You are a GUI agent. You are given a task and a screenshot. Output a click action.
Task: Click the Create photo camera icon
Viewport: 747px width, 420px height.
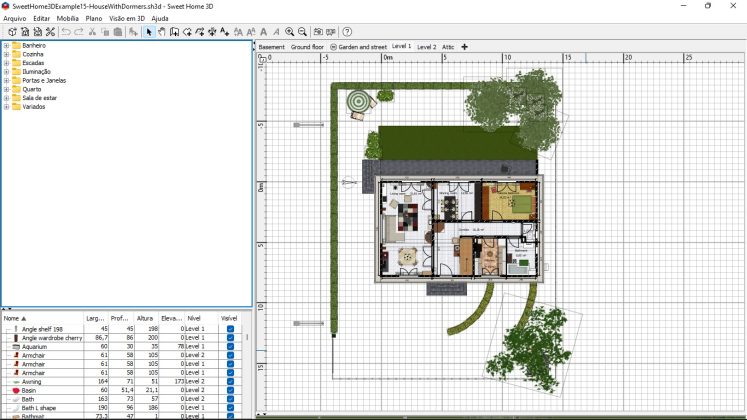pyautogui.click(x=318, y=32)
